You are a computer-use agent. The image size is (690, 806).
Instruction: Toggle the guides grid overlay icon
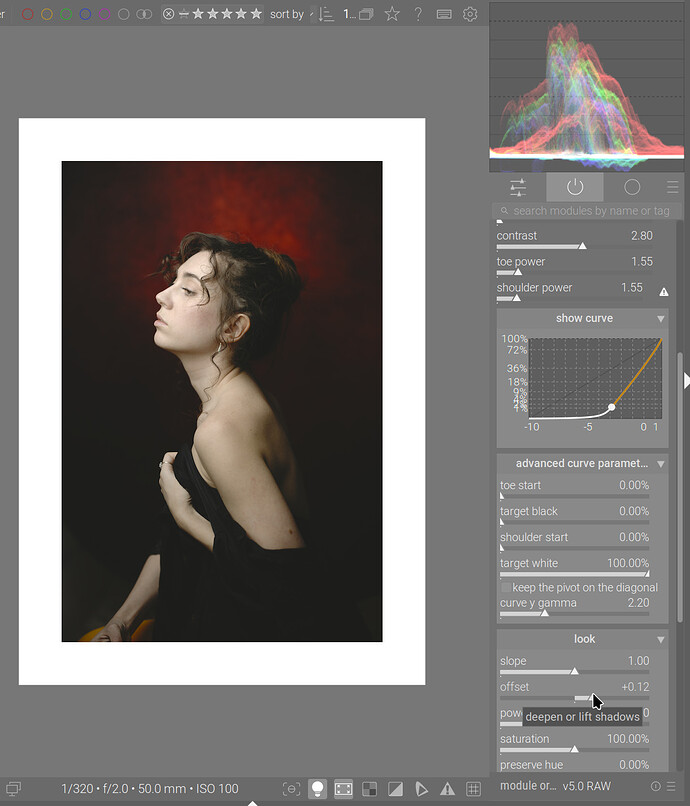473,789
